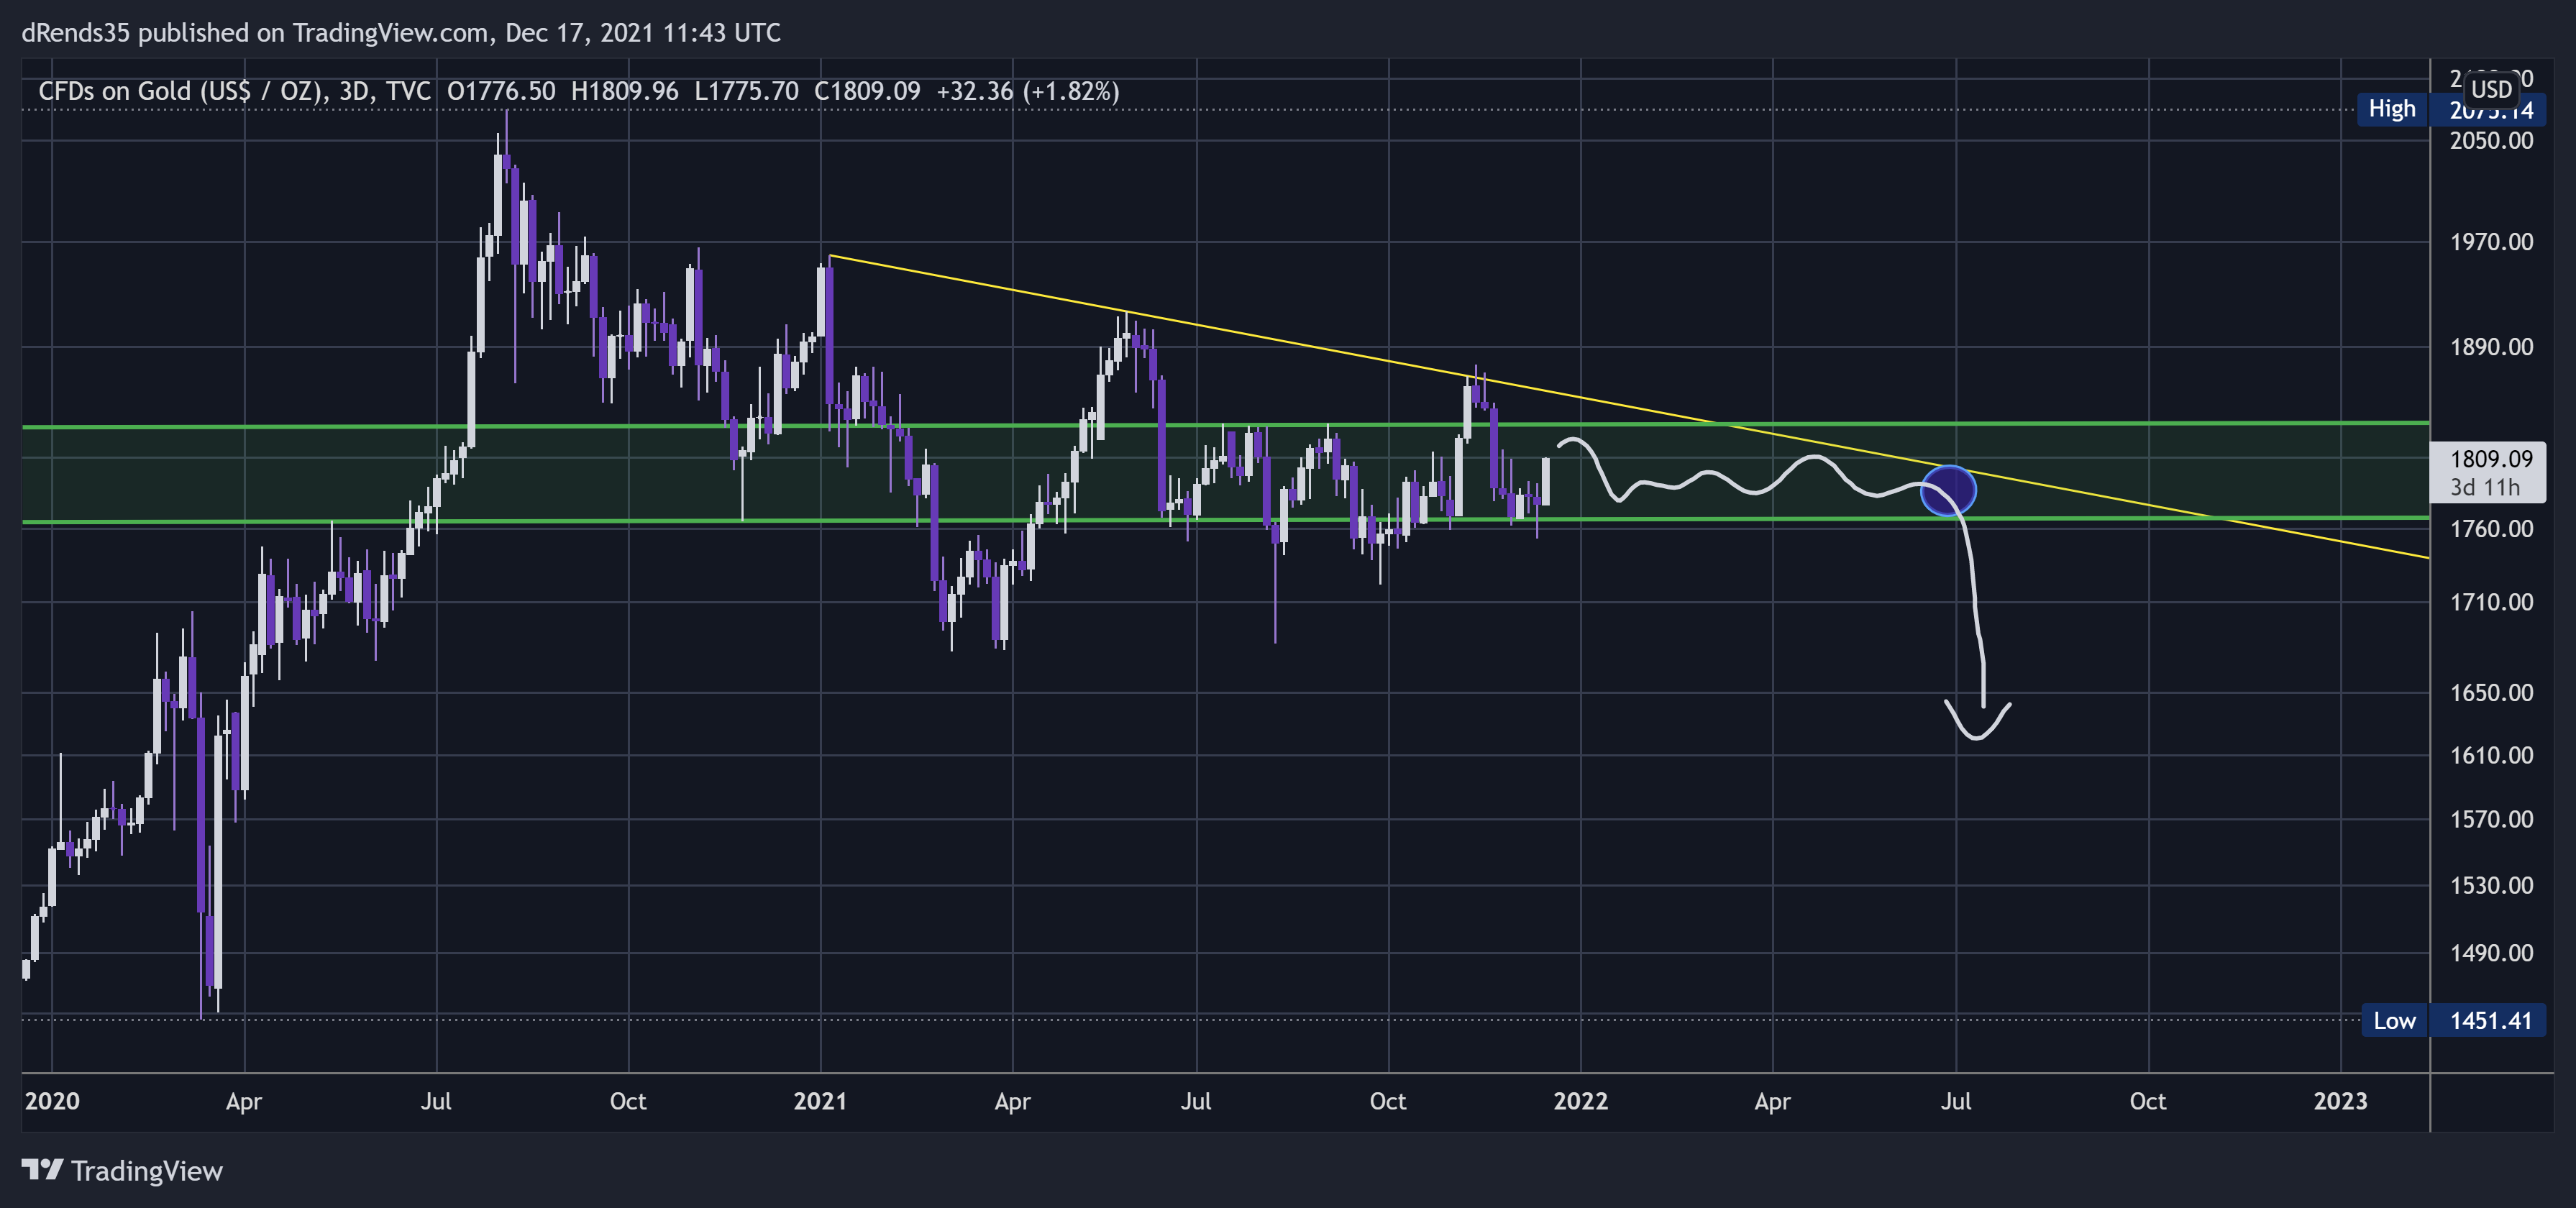
Task: Click the H1809.96 high value in legend
Action: coord(625,91)
